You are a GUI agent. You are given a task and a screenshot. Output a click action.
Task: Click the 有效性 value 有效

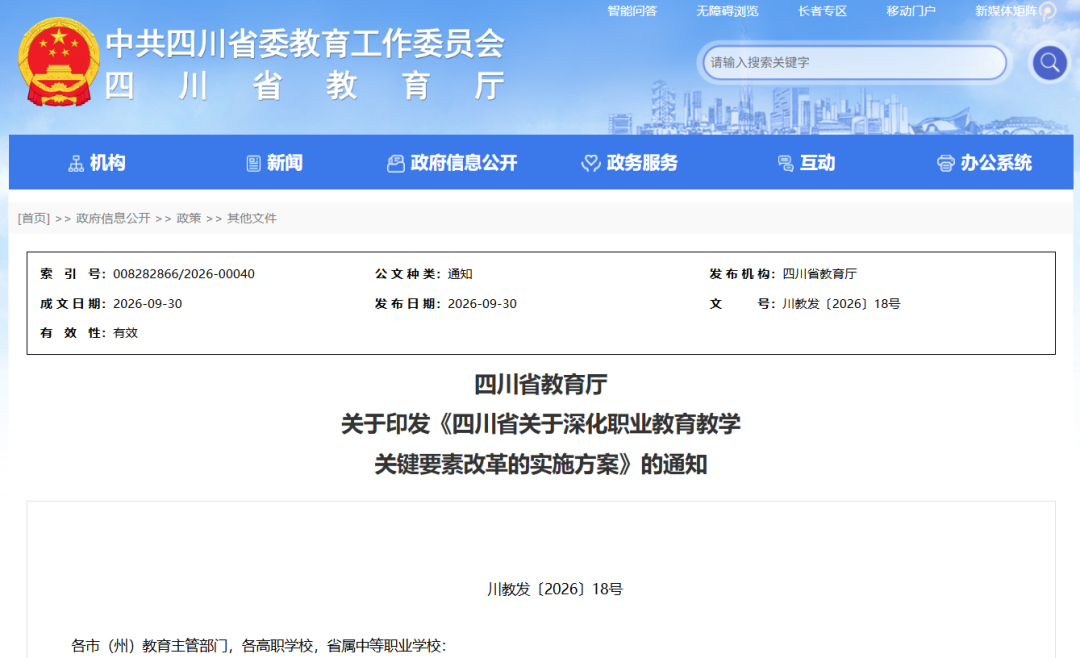coord(125,333)
